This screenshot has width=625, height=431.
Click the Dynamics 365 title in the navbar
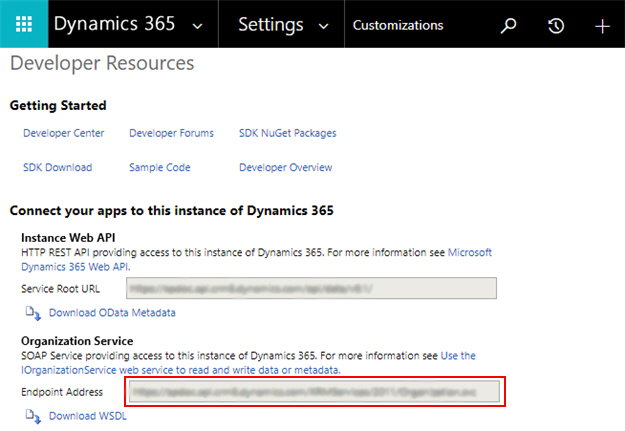[114, 24]
